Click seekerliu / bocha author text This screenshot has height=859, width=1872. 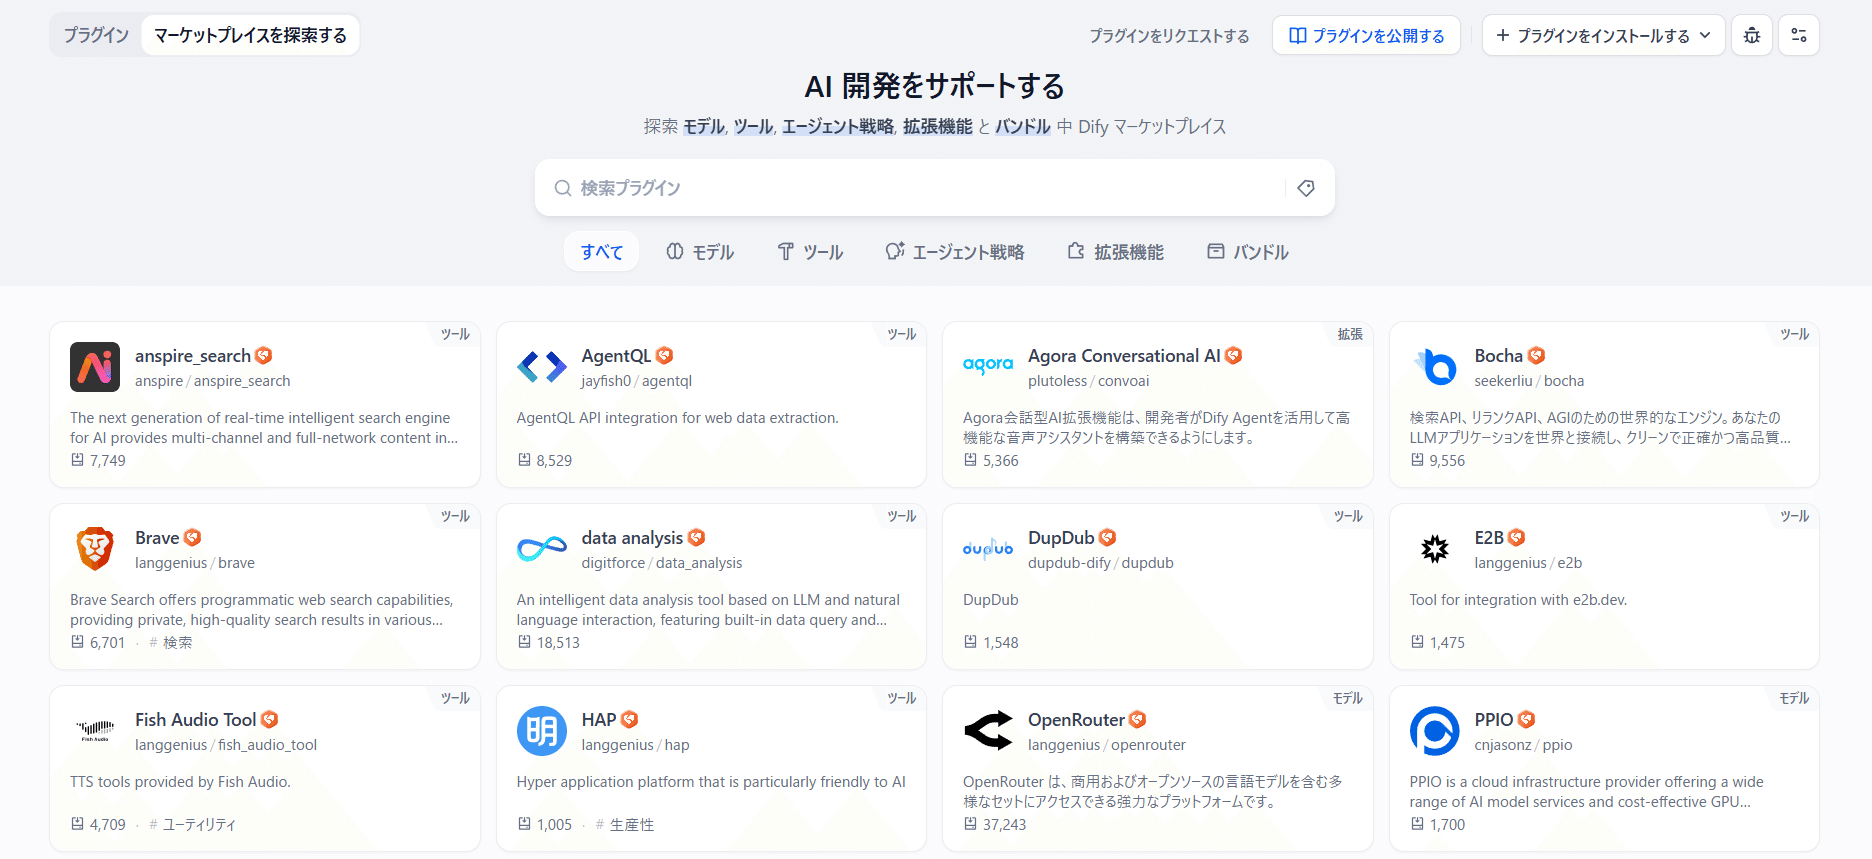1529,381
